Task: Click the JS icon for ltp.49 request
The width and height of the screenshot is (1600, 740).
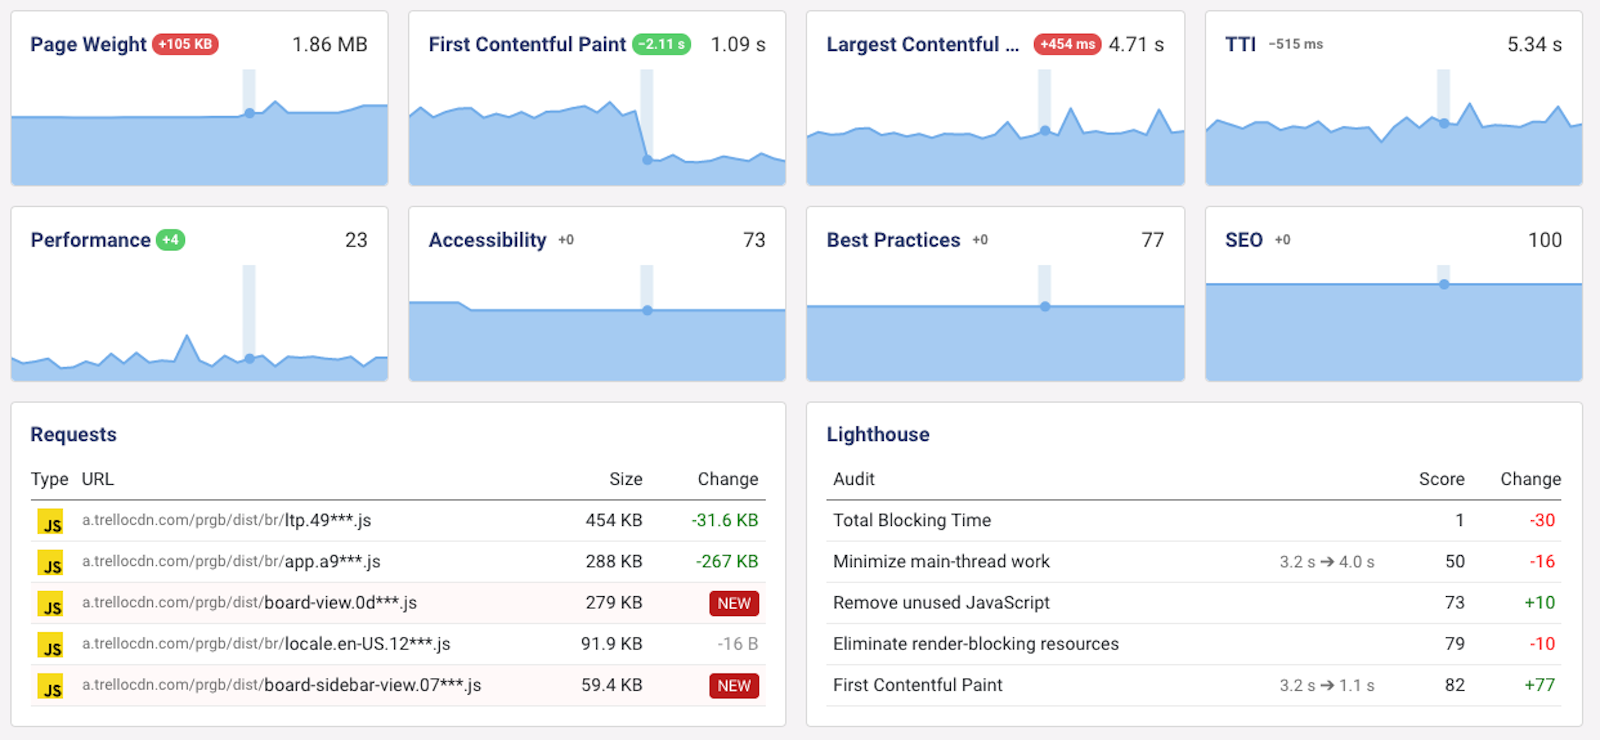Action: [x=50, y=522]
